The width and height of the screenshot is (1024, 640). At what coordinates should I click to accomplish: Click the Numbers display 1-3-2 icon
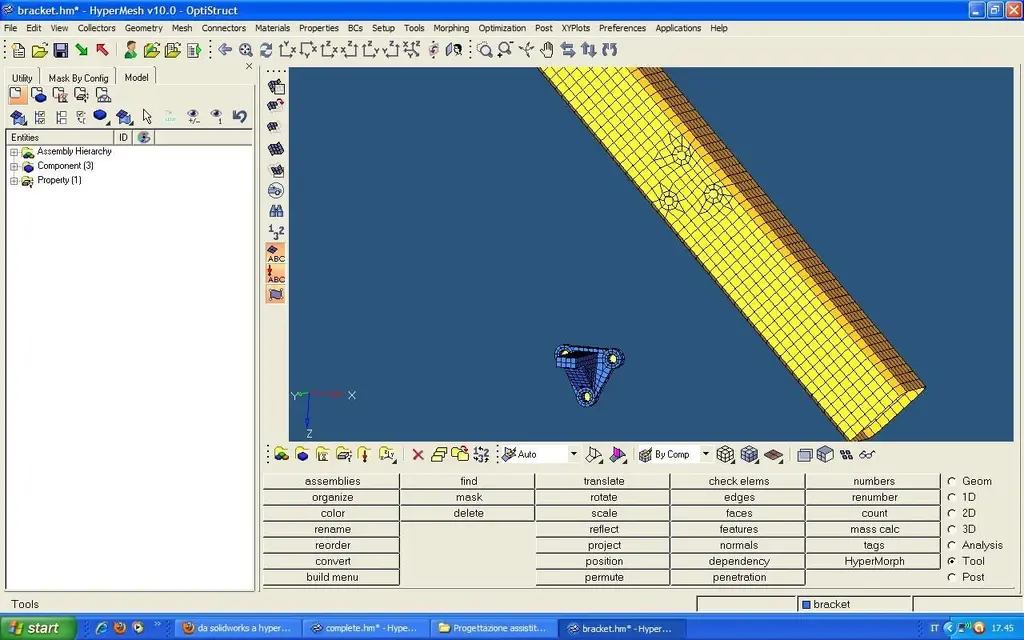[276, 231]
